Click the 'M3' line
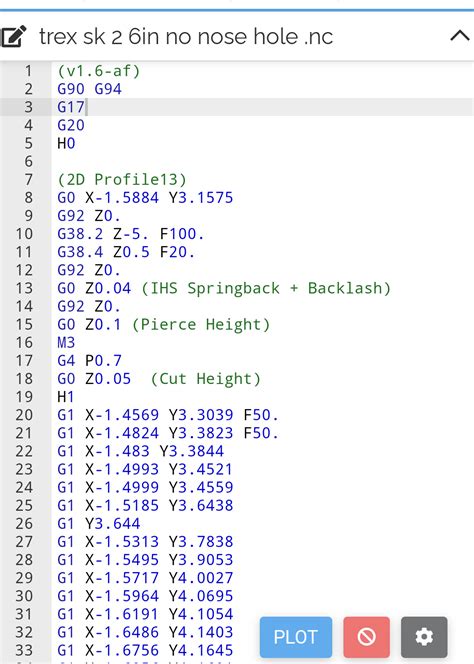 pyautogui.click(x=66, y=343)
